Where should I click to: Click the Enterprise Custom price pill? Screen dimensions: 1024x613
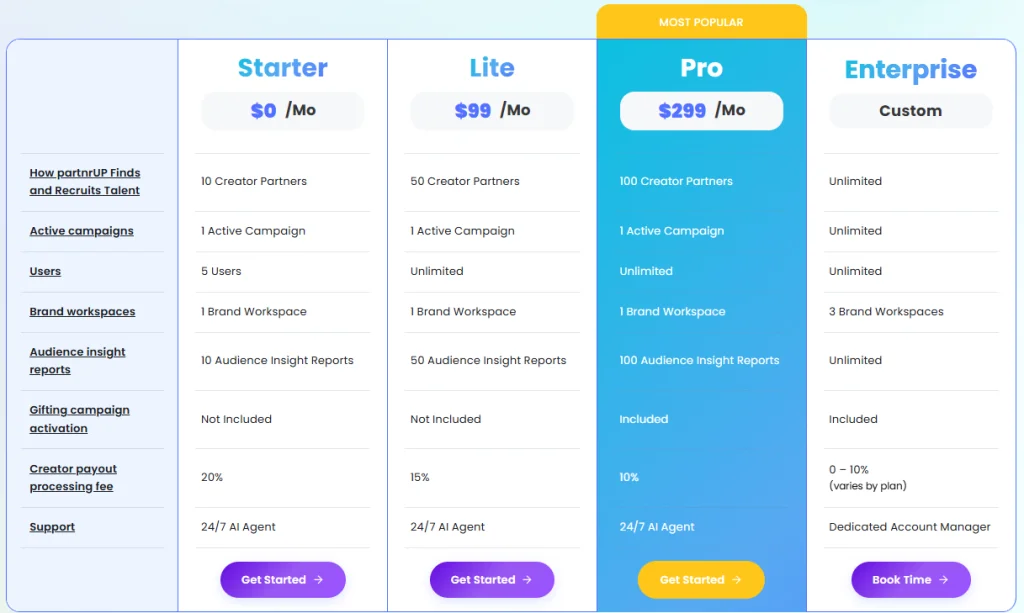coord(910,111)
